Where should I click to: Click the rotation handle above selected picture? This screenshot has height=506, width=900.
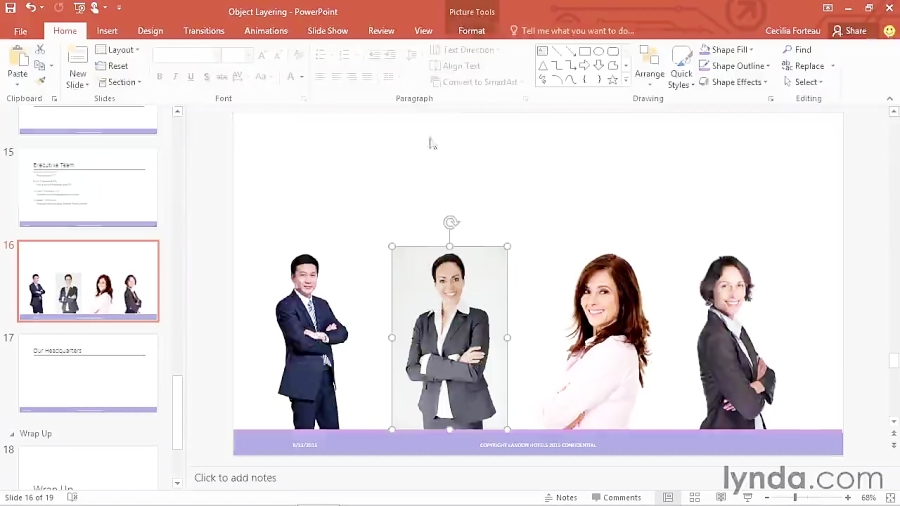click(451, 223)
